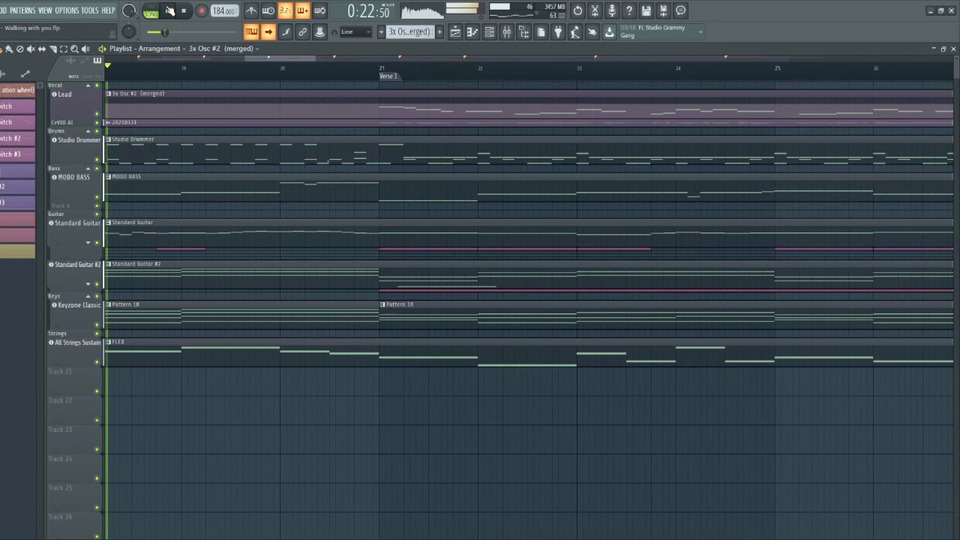Select the playlist zoom magnifier tool

pyautogui.click(x=74, y=49)
